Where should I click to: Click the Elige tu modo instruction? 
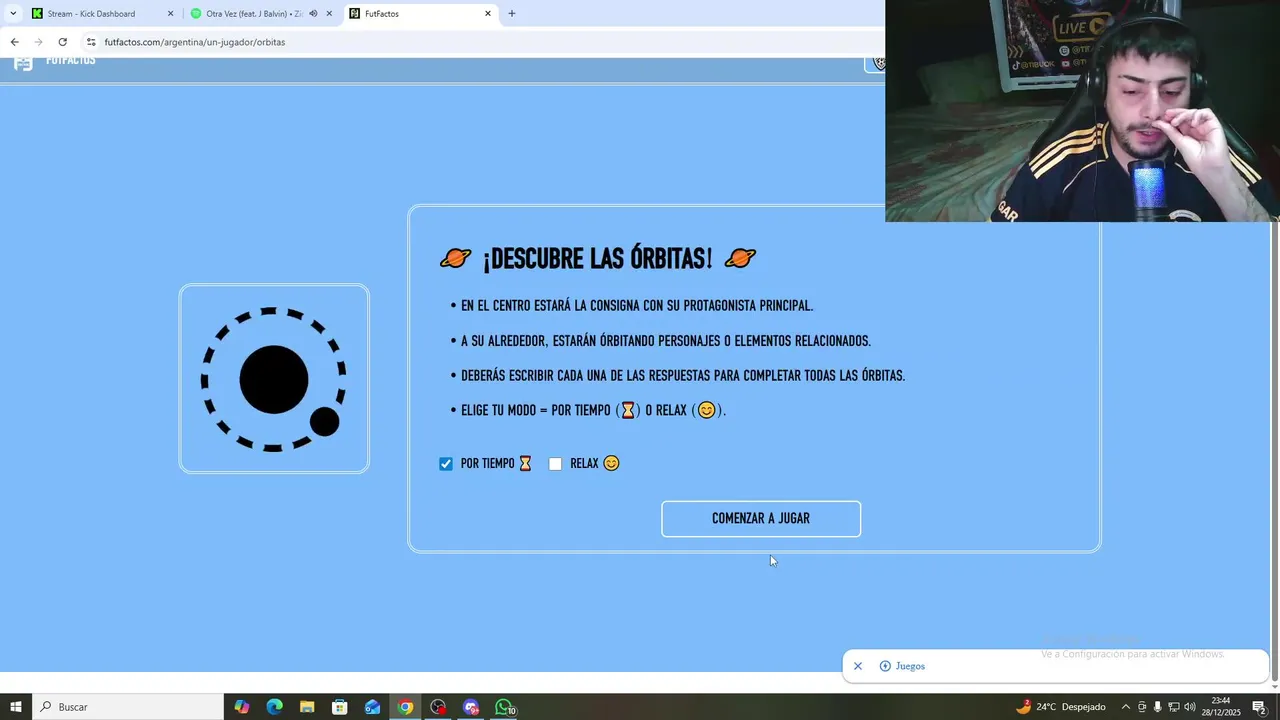593,410
